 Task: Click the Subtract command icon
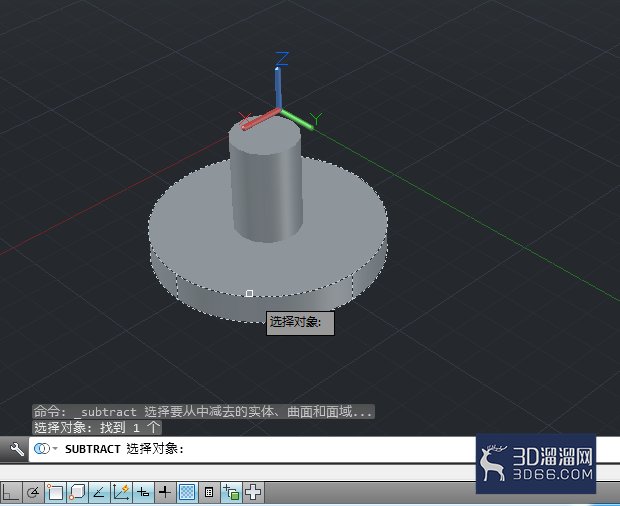coord(41,449)
